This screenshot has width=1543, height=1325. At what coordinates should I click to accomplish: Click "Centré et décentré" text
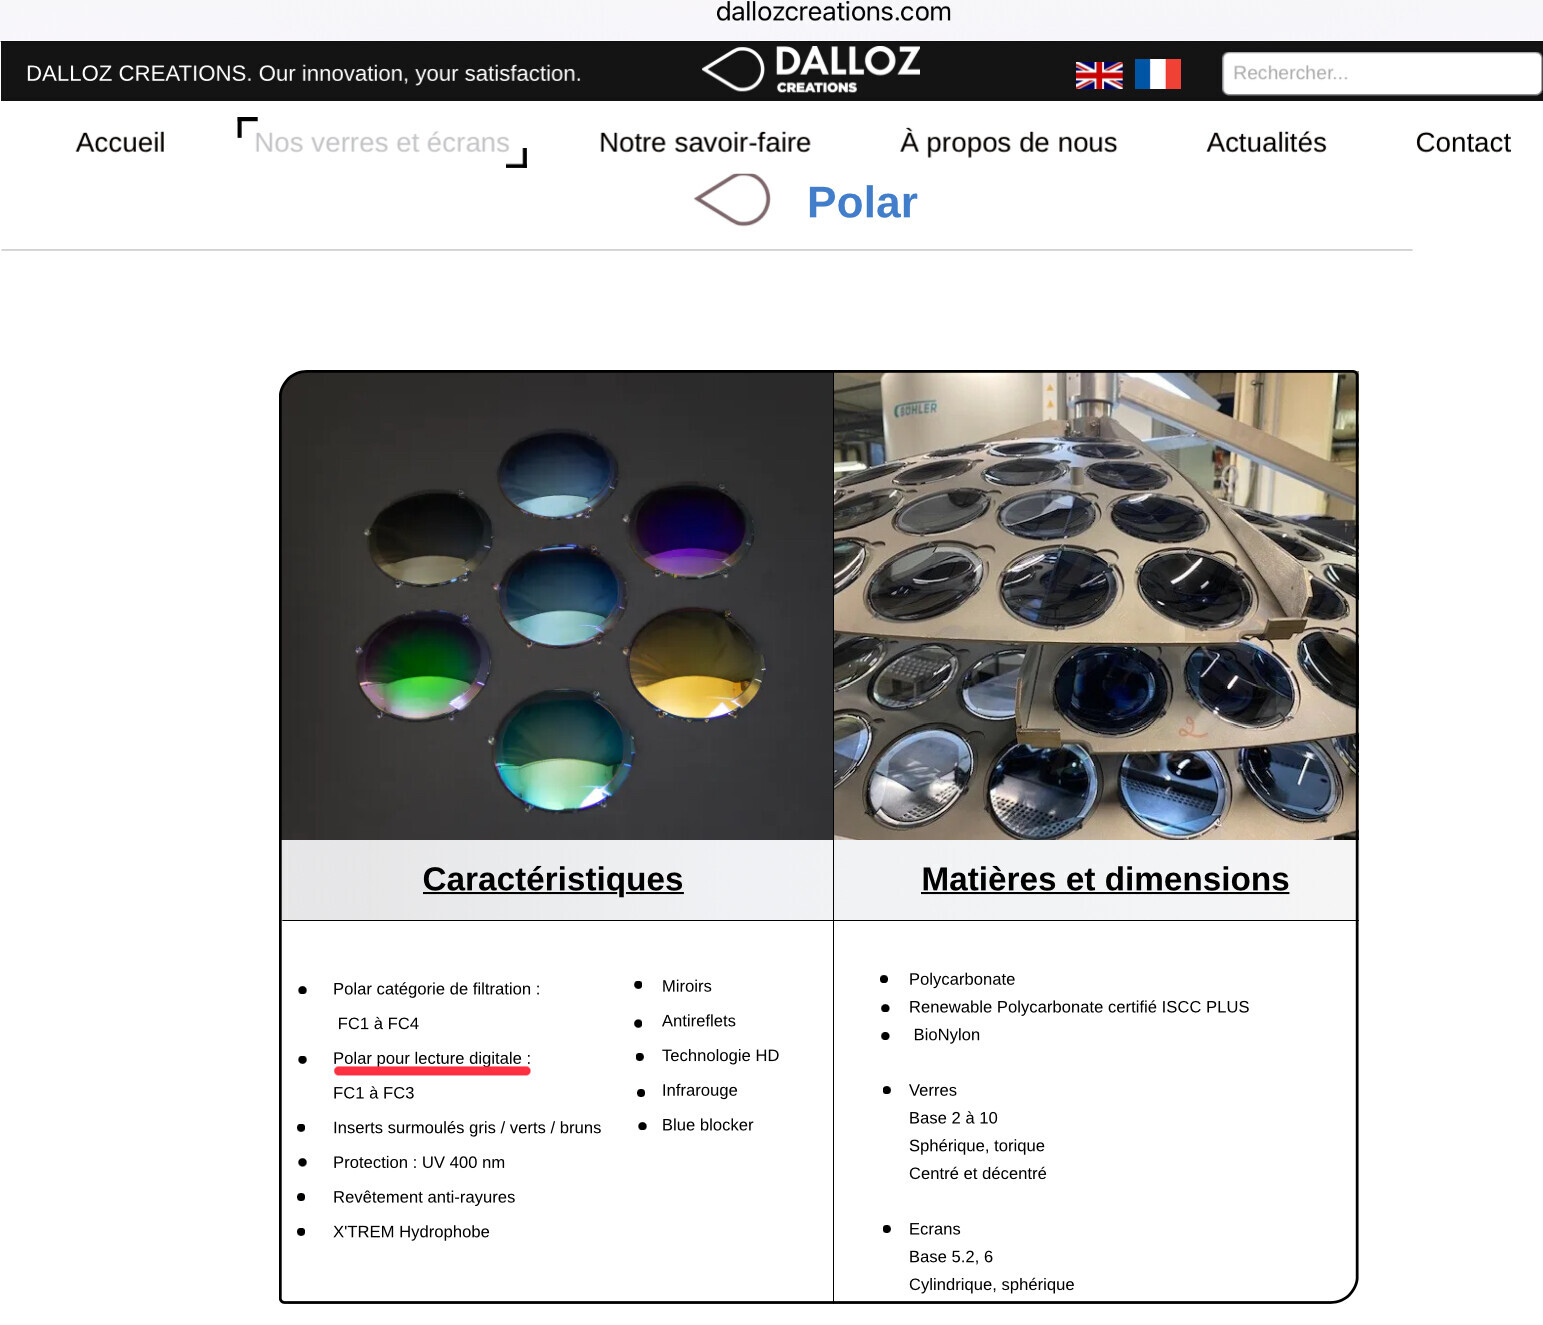978,1173
